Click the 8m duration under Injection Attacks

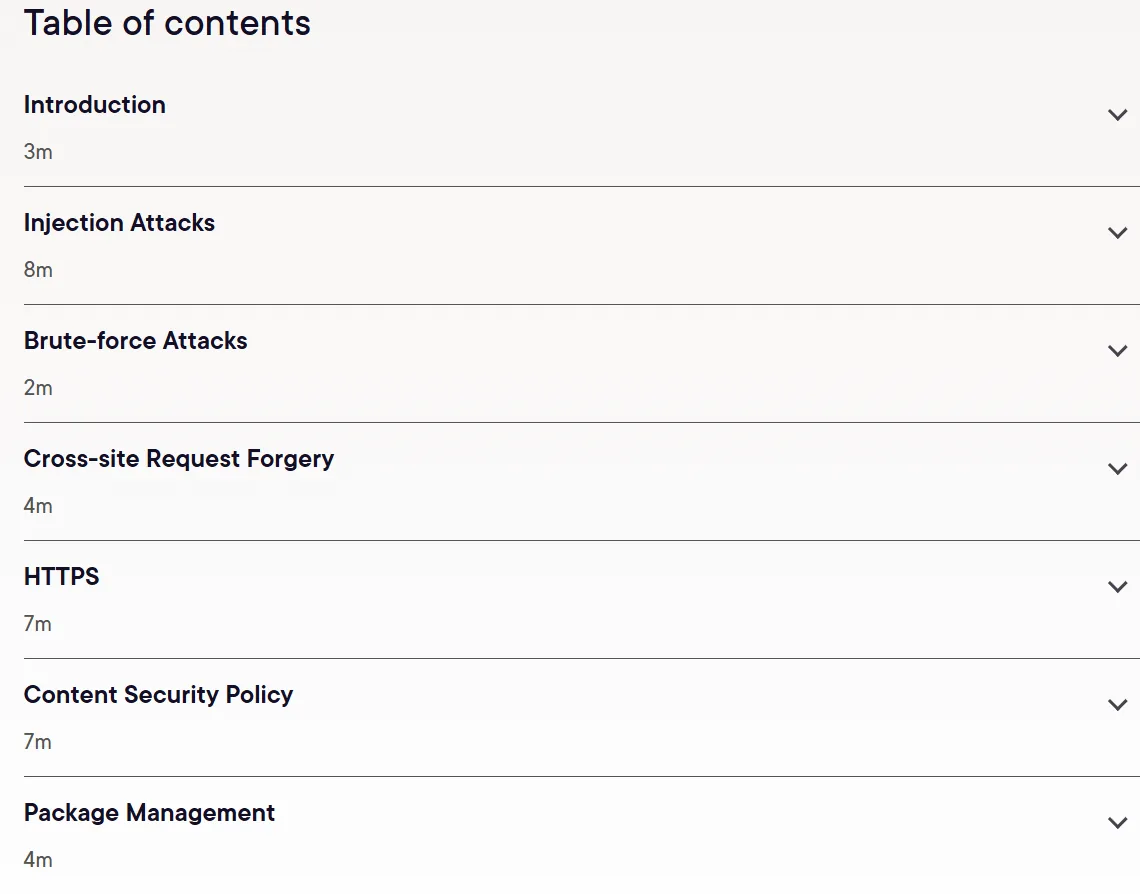tap(38, 270)
